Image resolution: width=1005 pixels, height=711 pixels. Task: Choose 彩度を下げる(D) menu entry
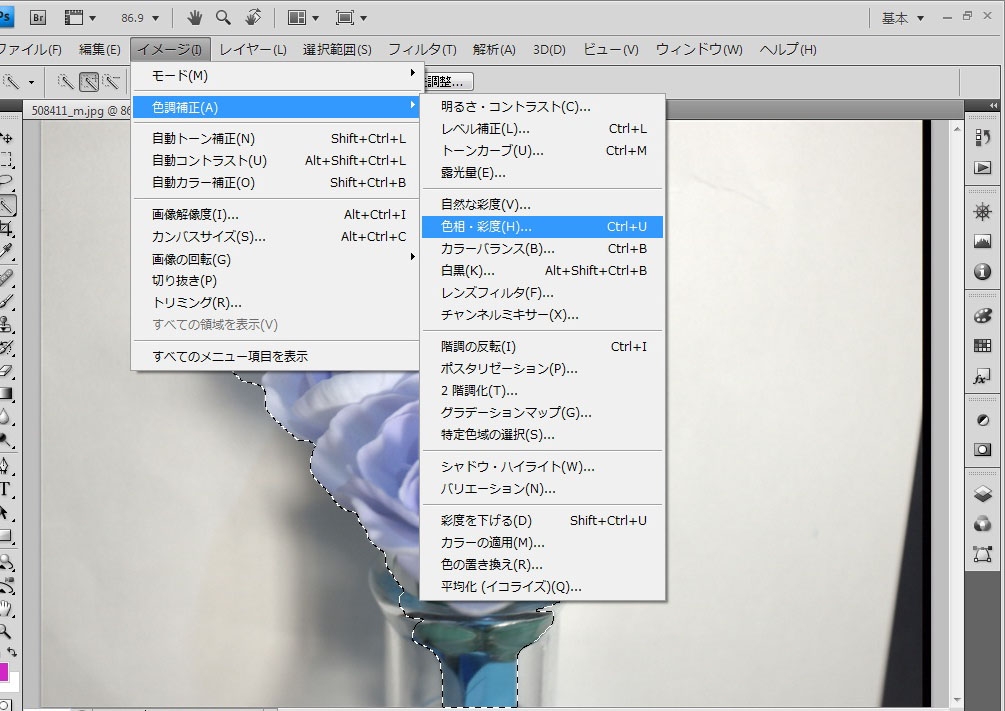point(542,520)
